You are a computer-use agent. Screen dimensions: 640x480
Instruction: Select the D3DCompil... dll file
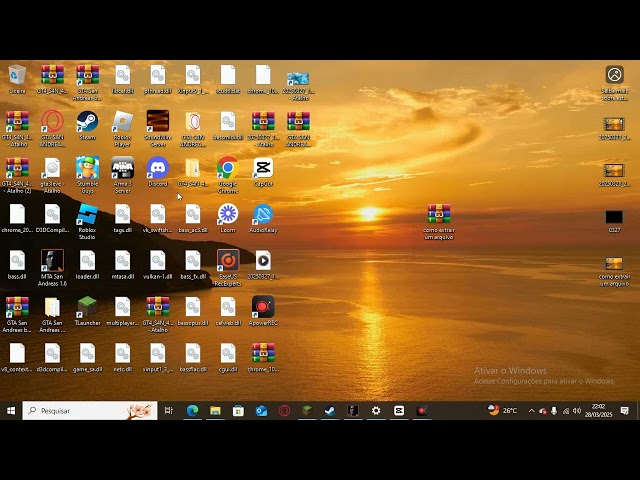coord(52,218)
